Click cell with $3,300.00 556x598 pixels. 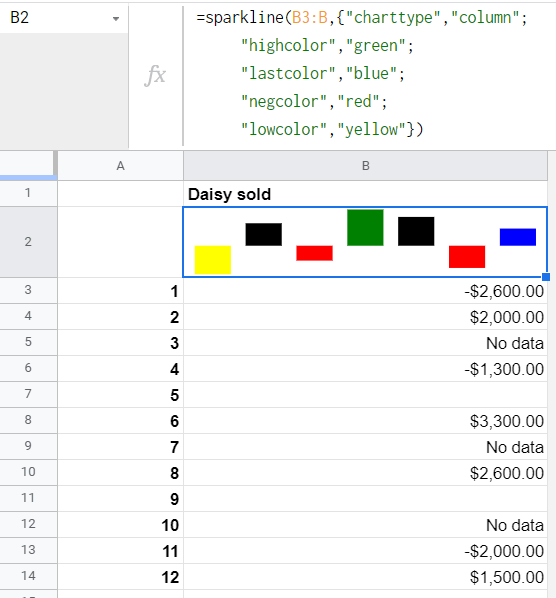coord(365,421)
